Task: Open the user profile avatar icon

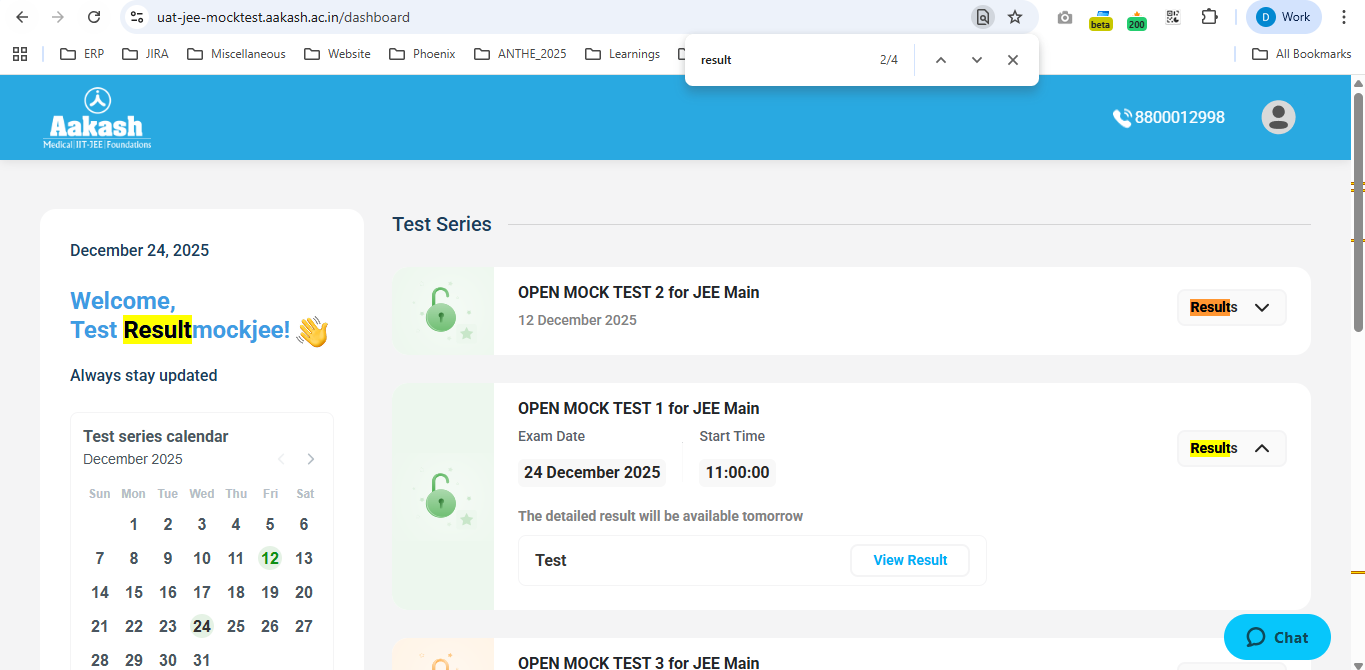Action: pos(1278,117)
